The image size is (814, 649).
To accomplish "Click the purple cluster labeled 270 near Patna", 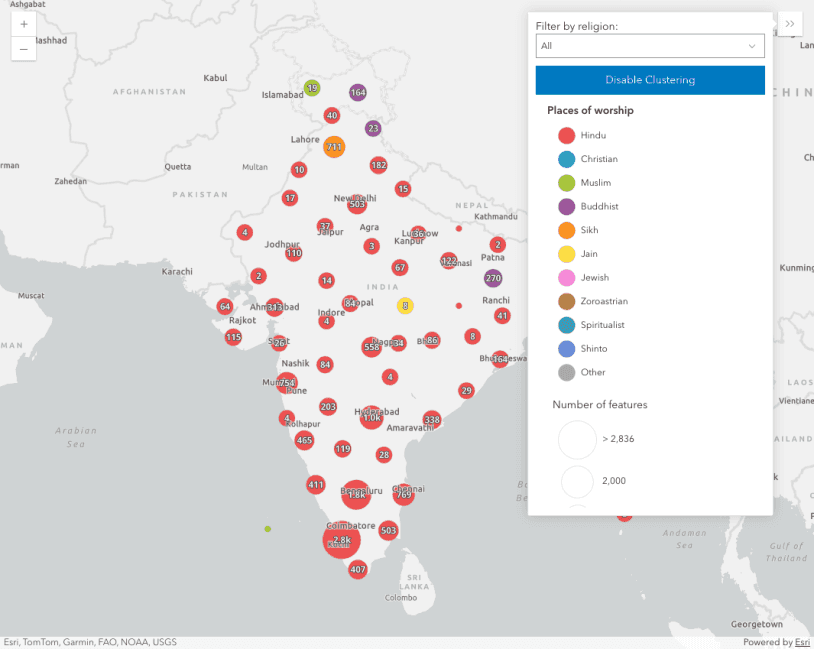I will click(x=493, y=278).
